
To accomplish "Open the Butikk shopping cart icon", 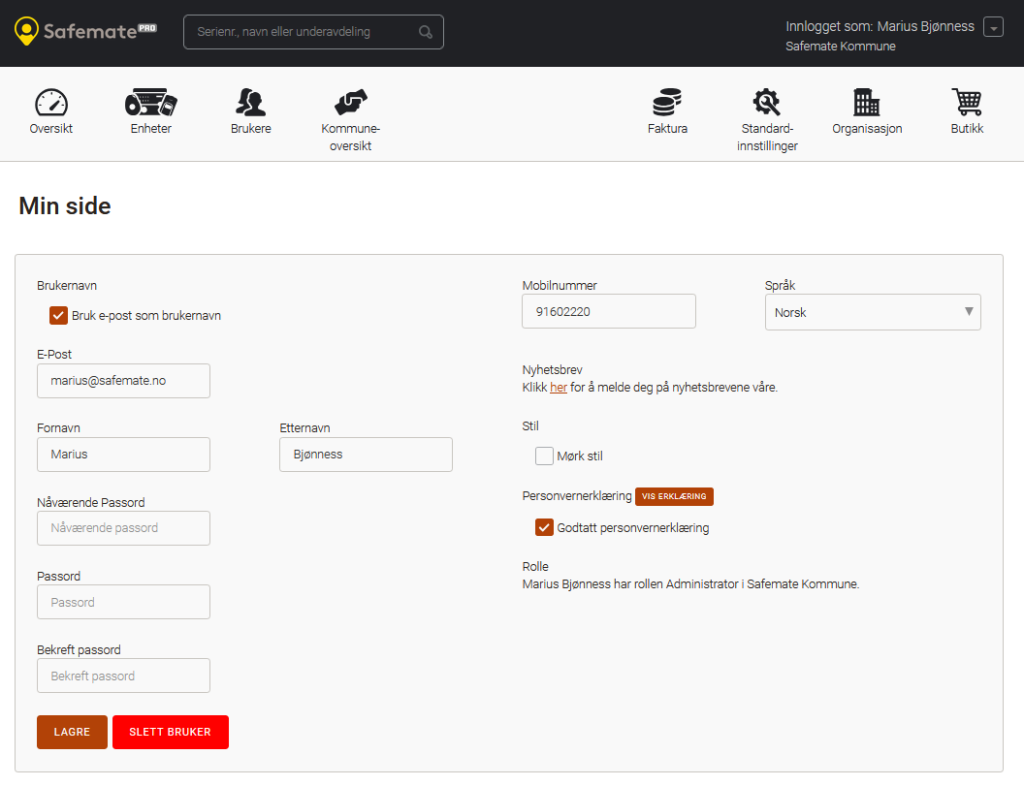I will pos(967,102).
